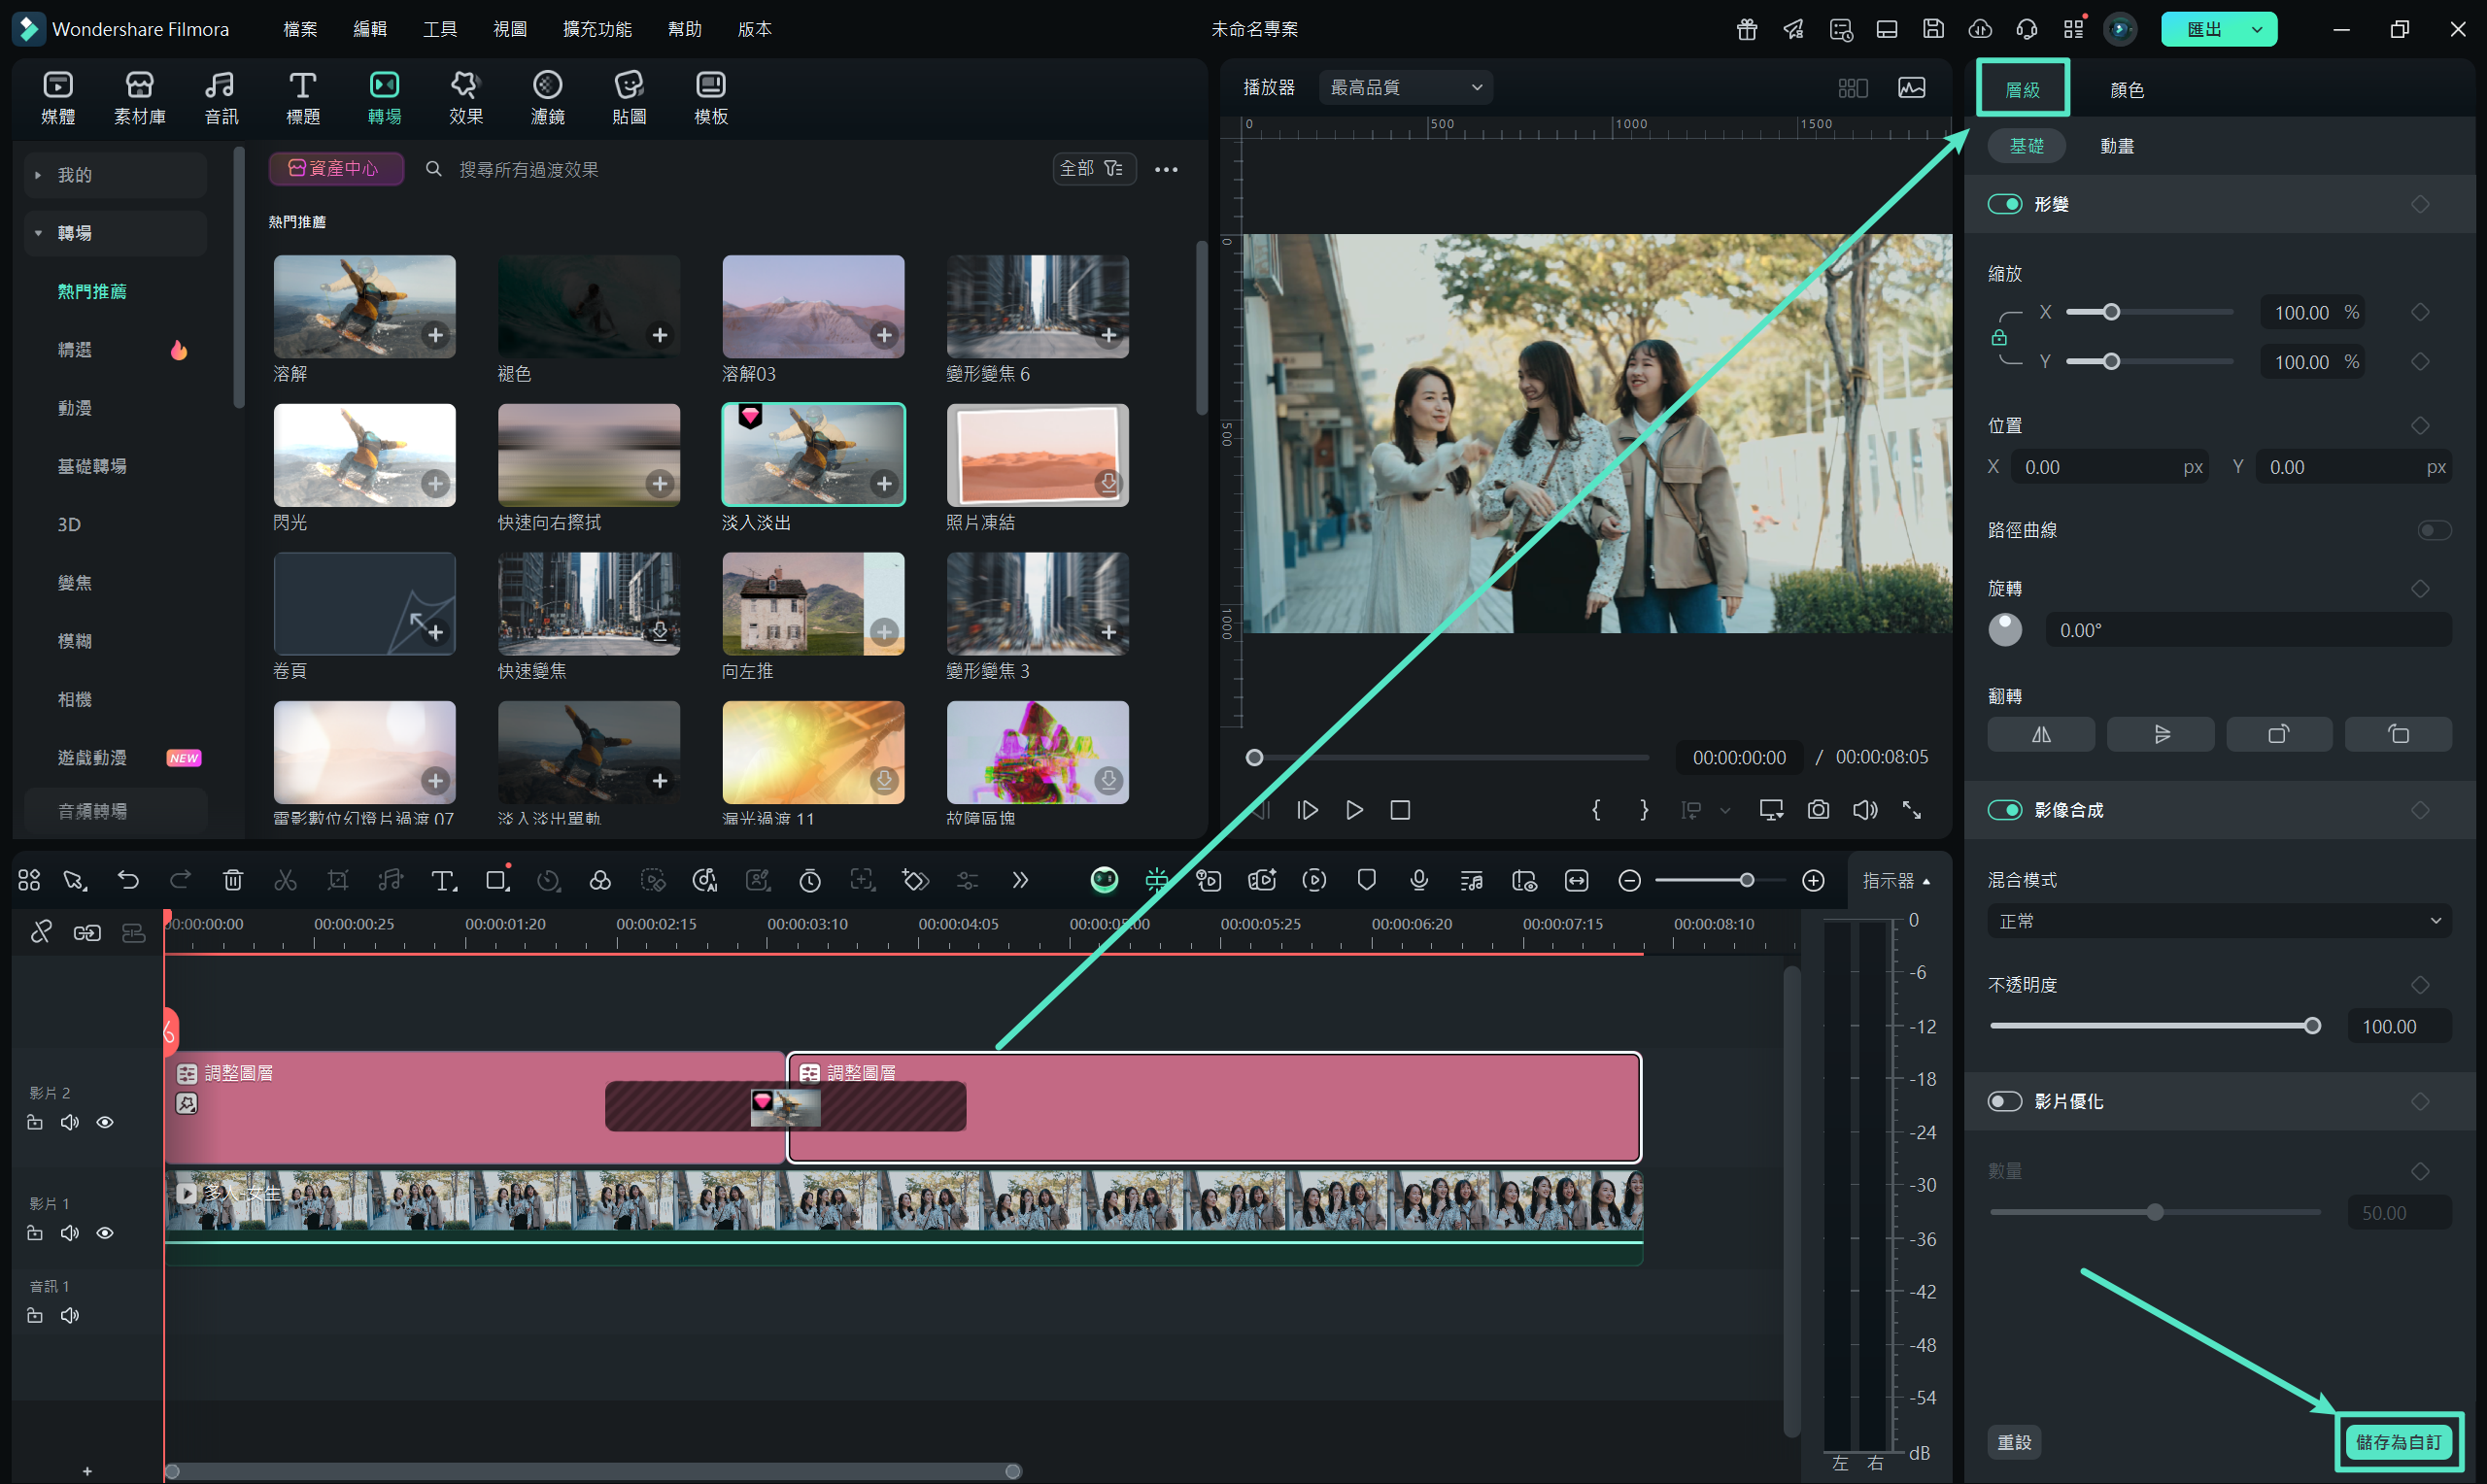
Task: Click the voiceover microphone icon
Action: point(1418,880)
